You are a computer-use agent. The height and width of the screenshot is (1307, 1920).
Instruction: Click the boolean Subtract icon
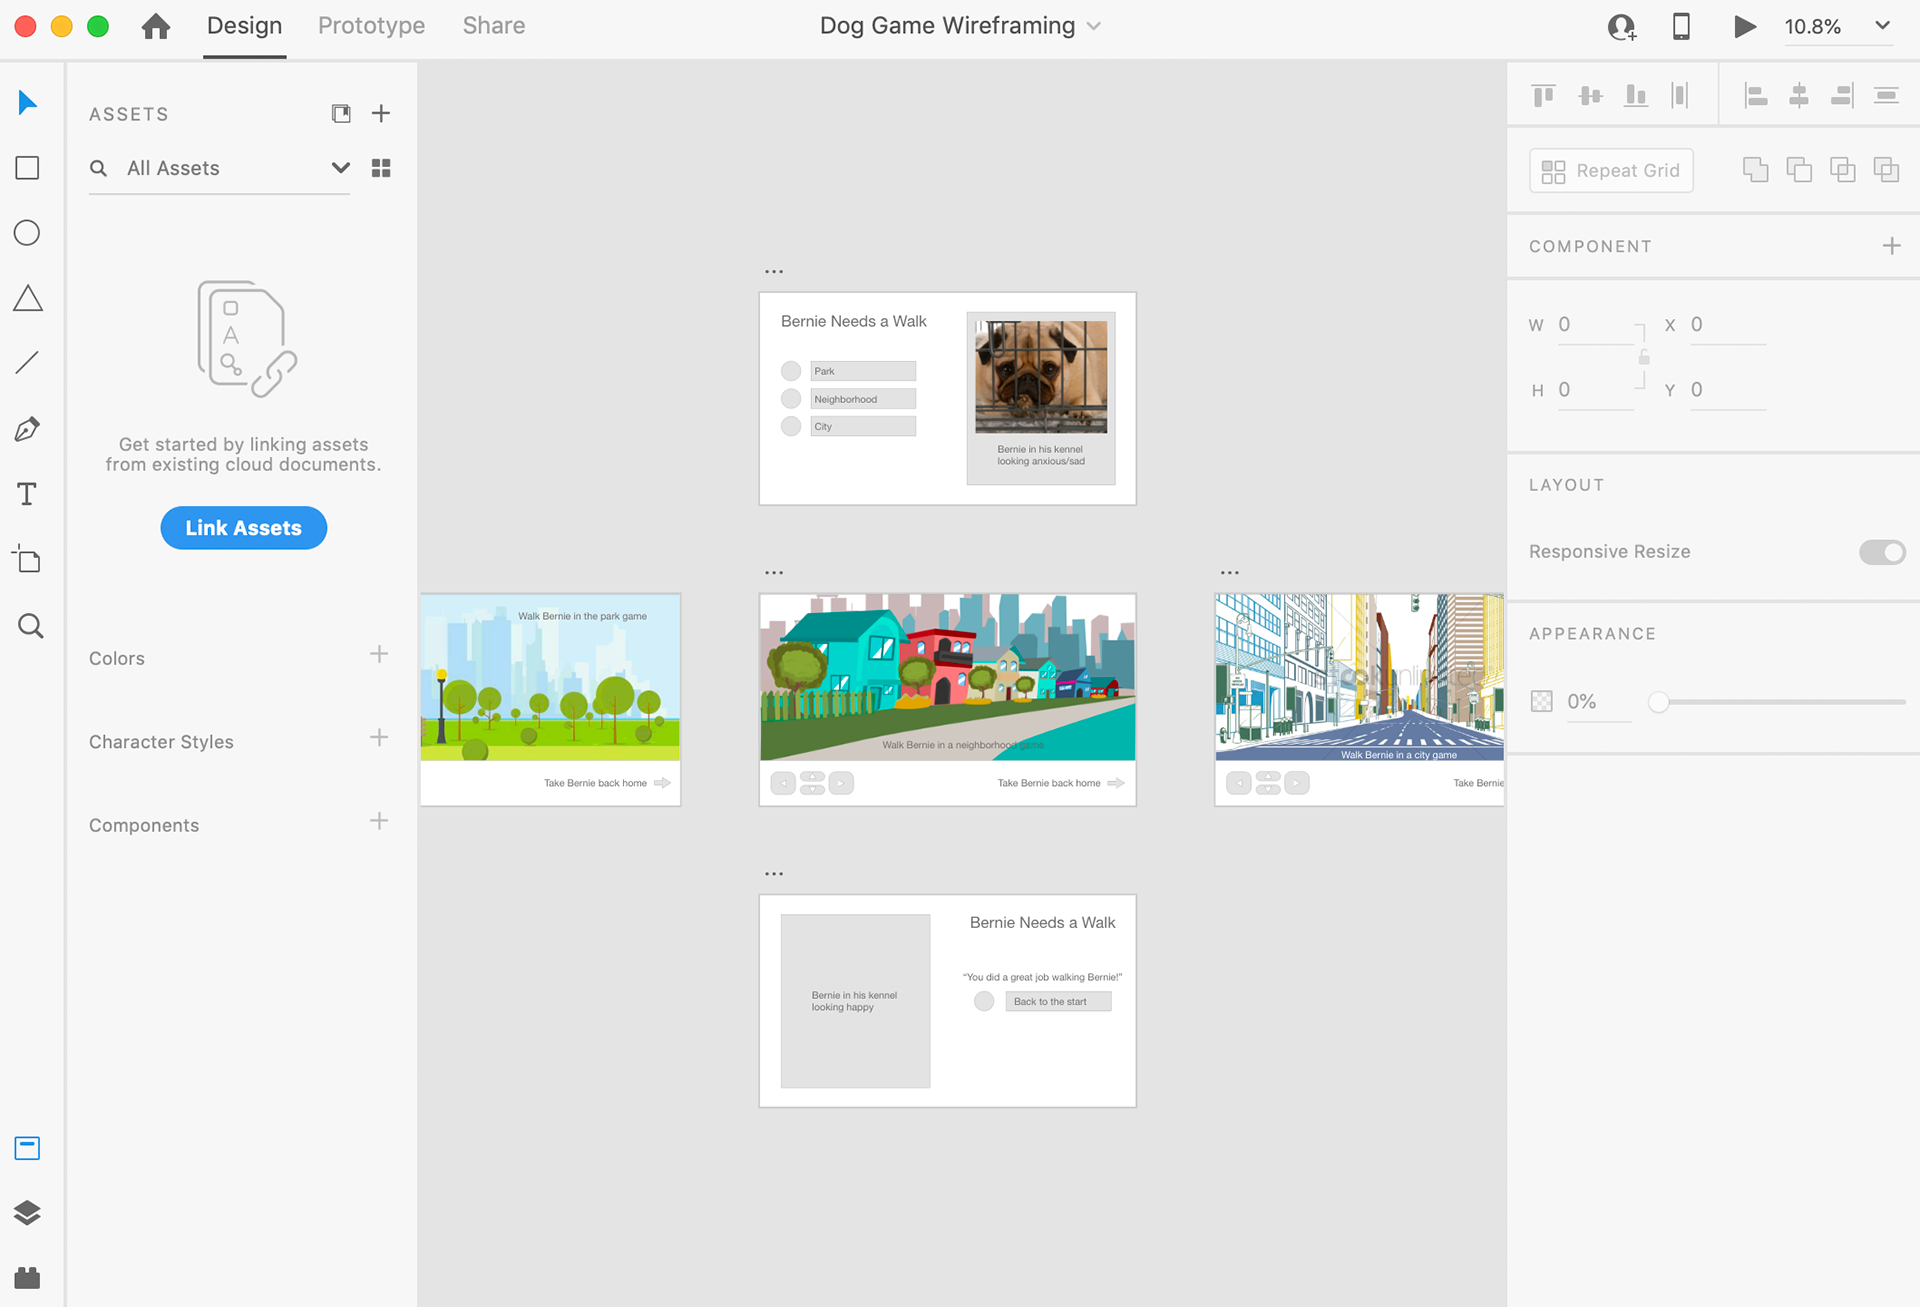tap(1799, 170)
